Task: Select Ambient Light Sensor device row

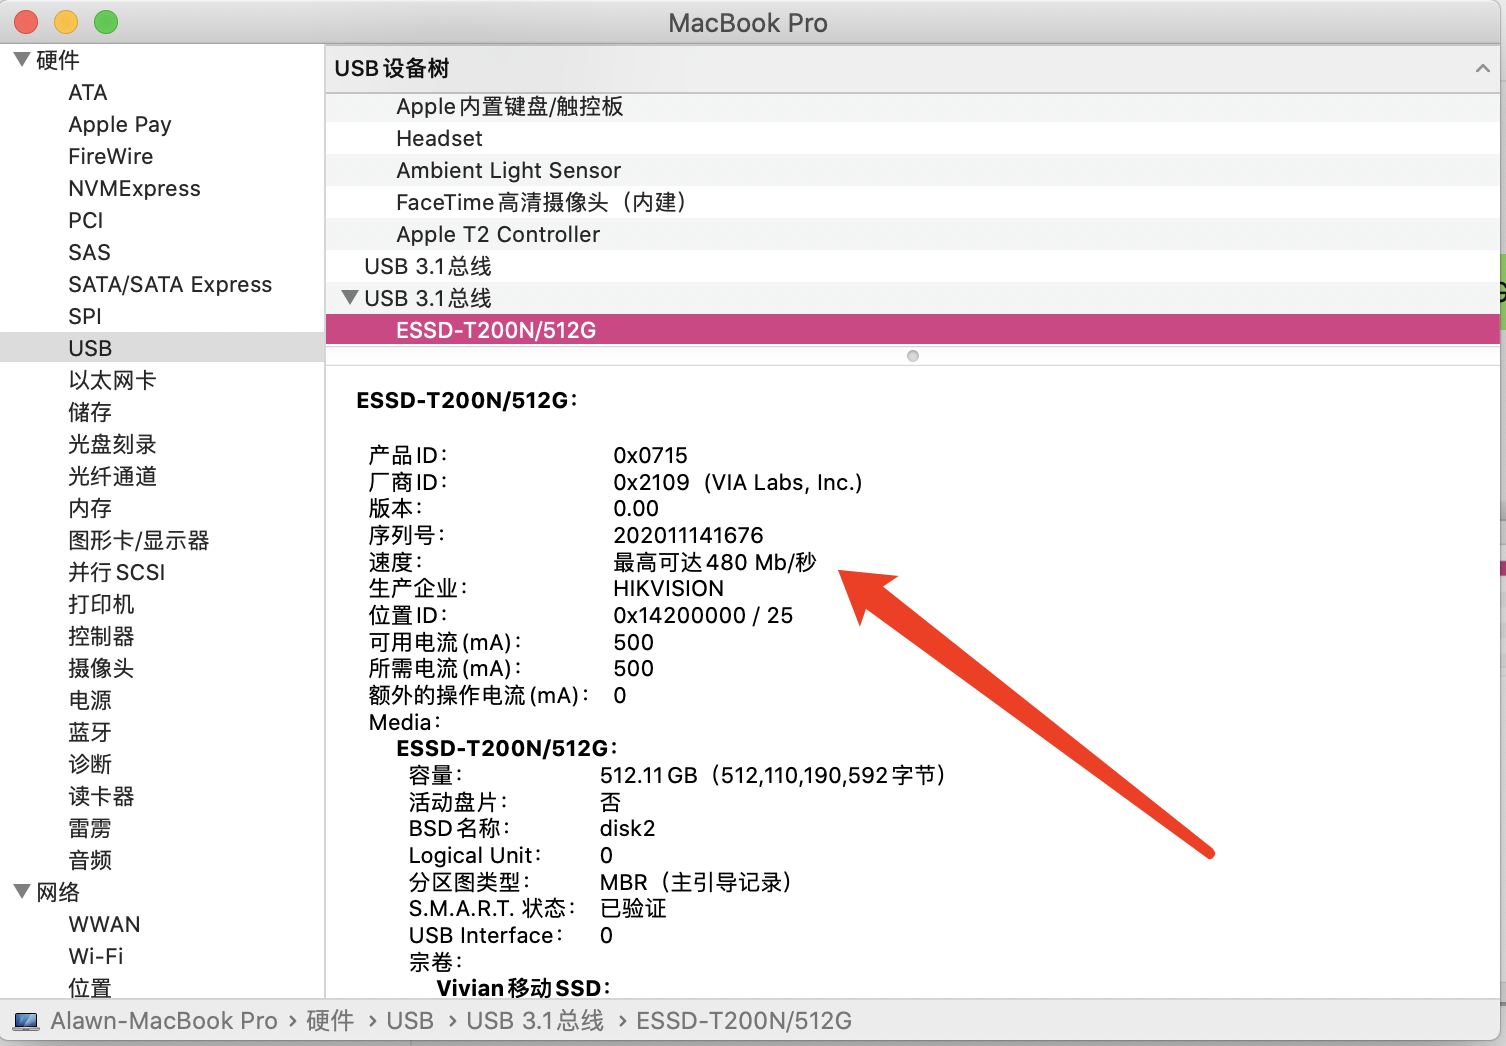Action: pyautogui.click(x=508, y=170)
